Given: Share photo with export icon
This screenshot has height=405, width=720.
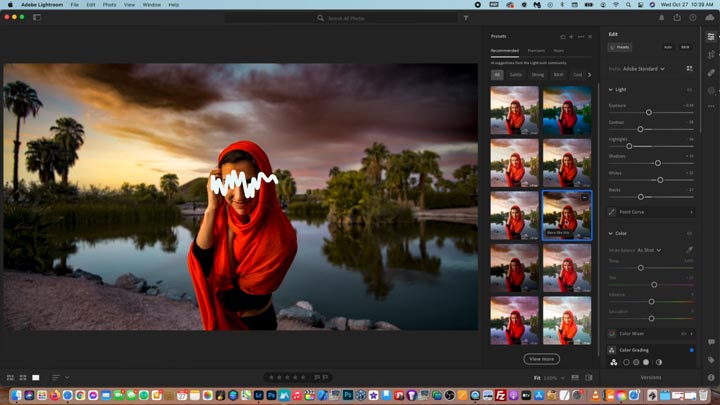Looking at the screenshot, I should pos(677,17).
